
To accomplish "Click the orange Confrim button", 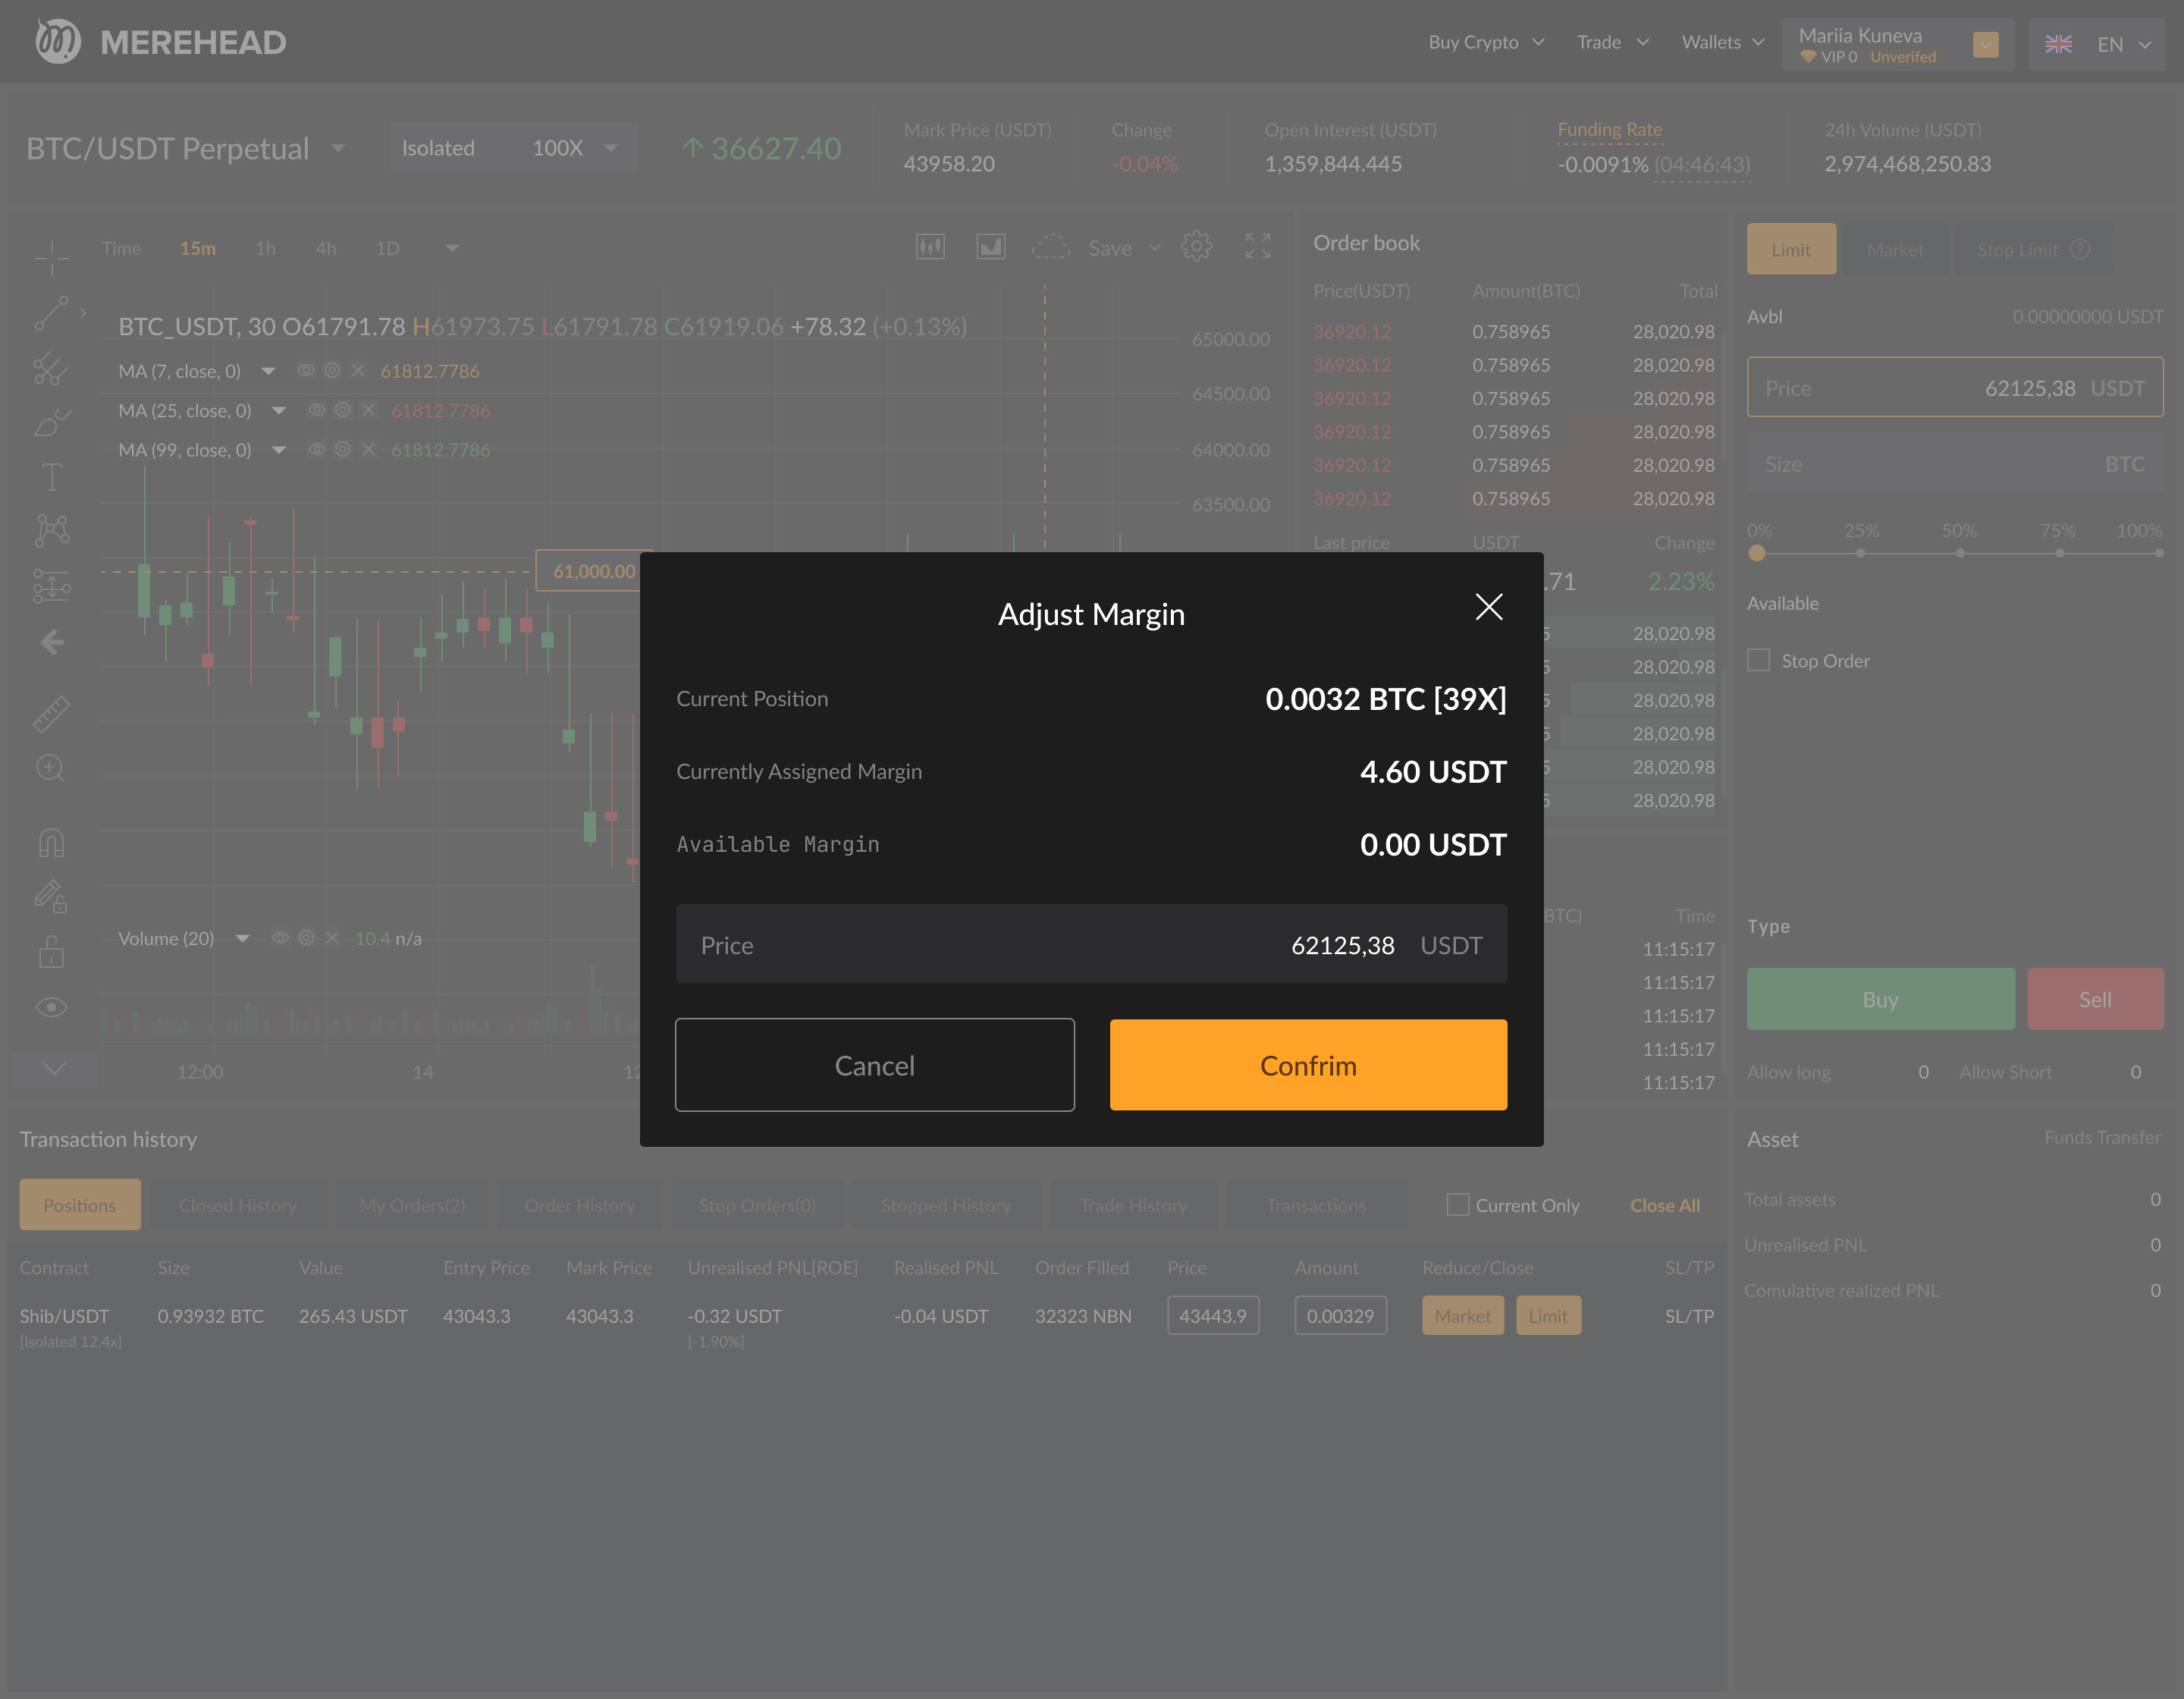I will [x=1308, y=1065].
